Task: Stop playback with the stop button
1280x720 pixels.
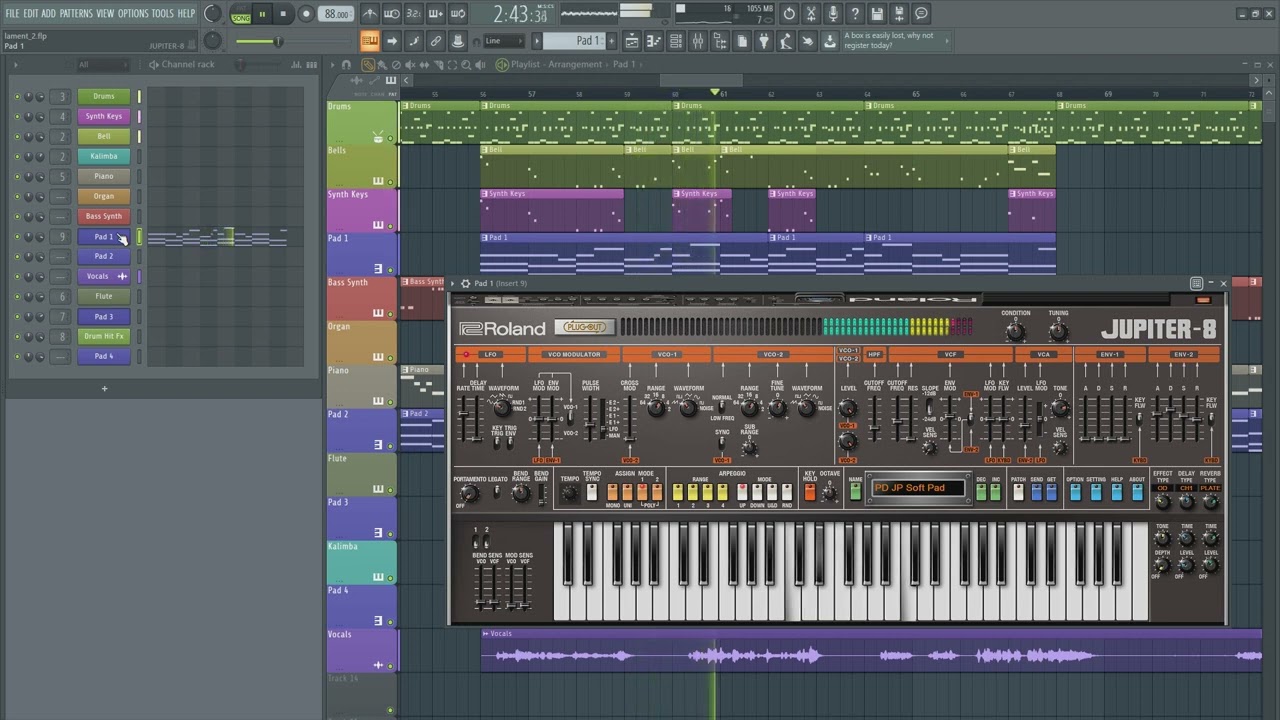Action: click(x=284, y=14)
